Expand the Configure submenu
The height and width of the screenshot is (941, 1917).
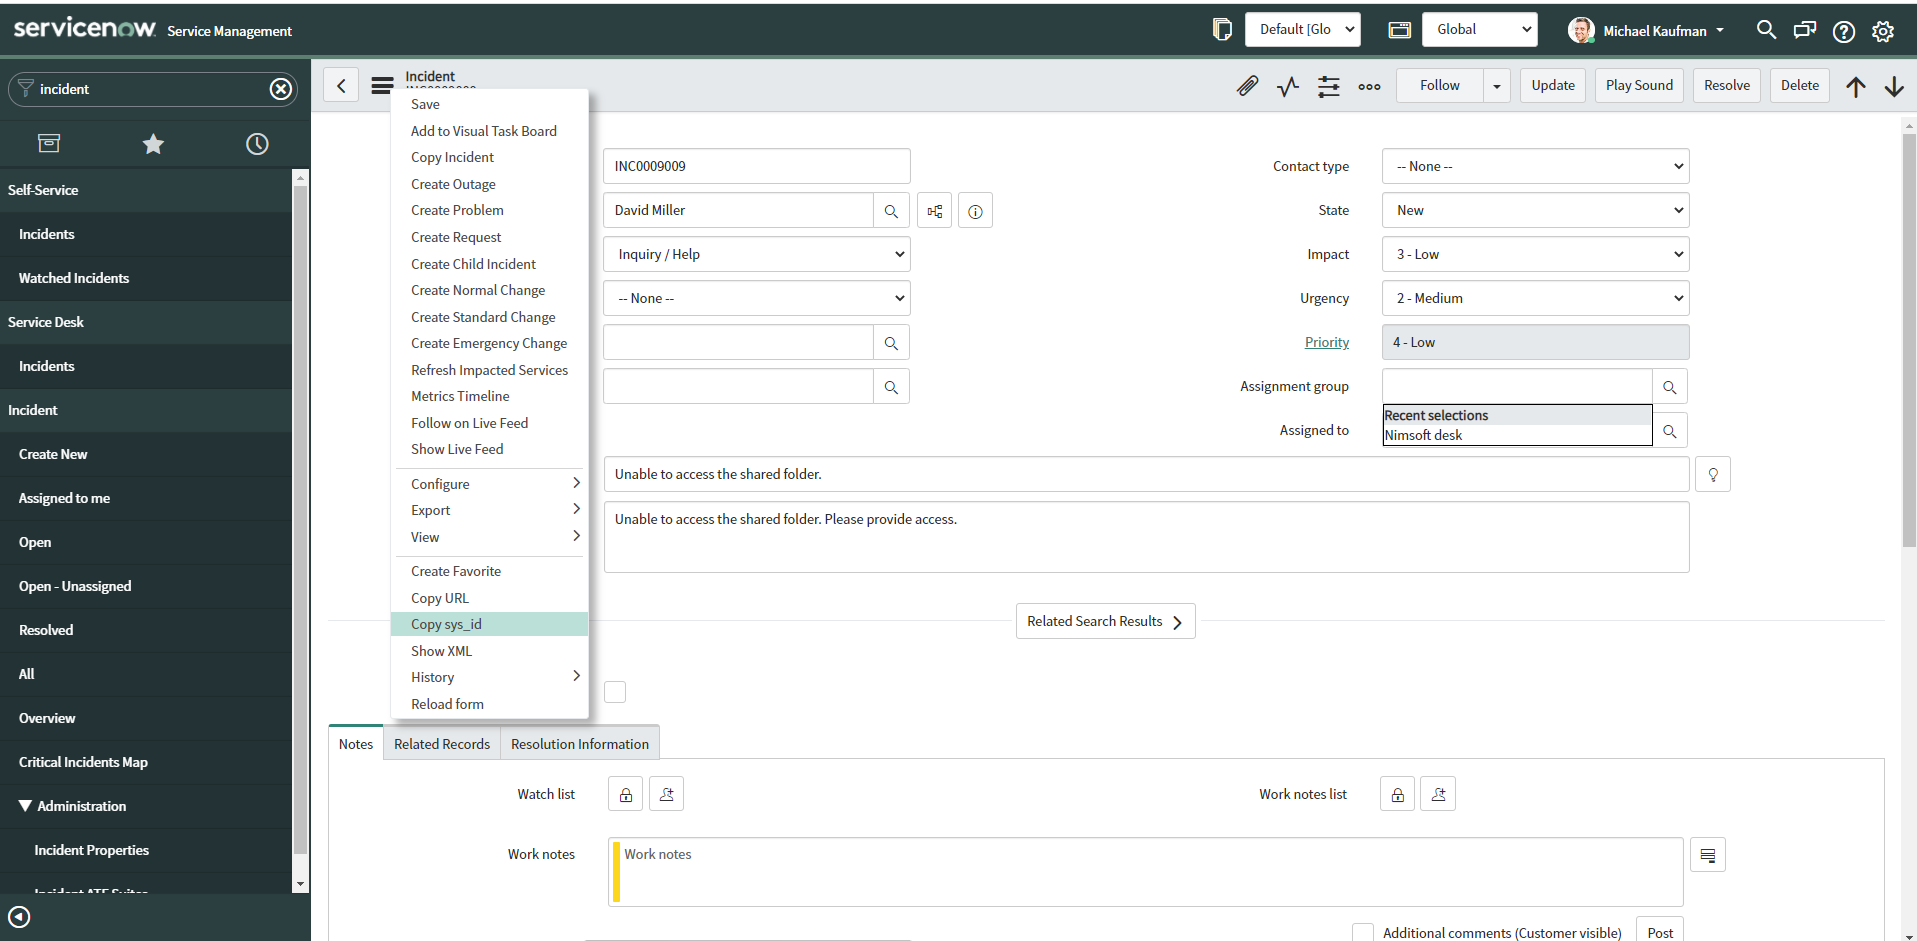440,484
